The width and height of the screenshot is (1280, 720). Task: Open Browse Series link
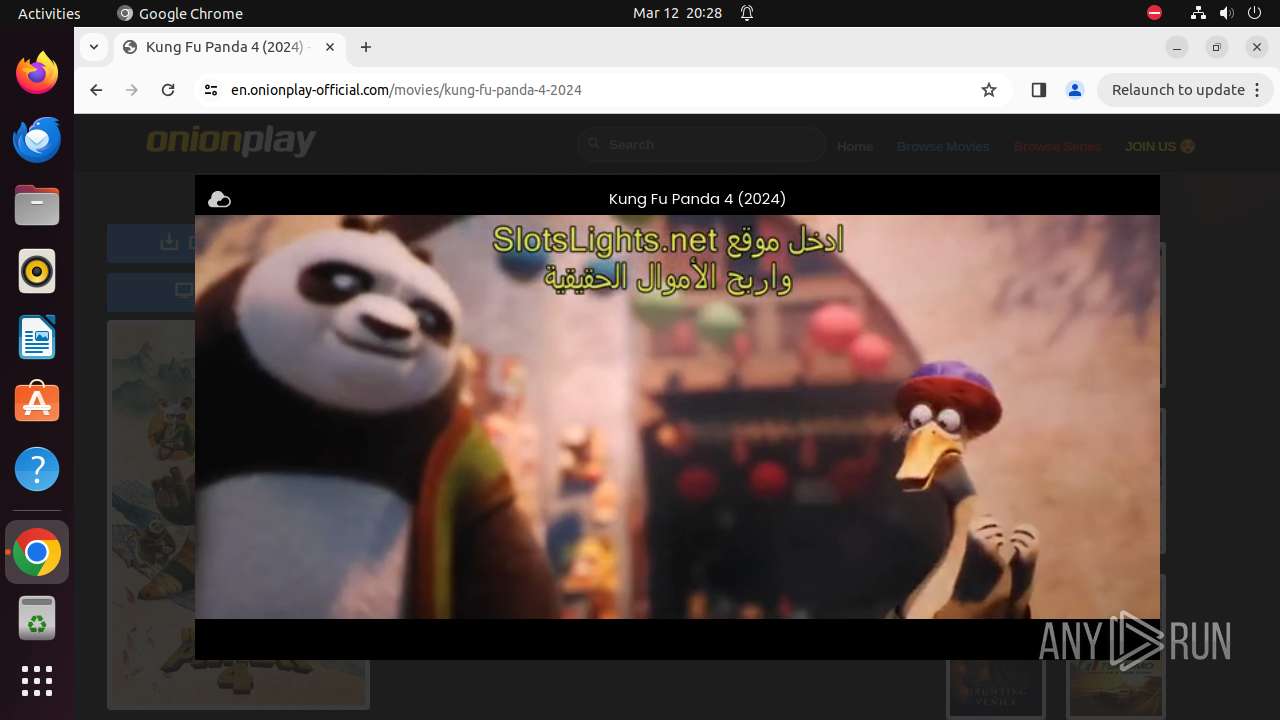coord(1057,146)
